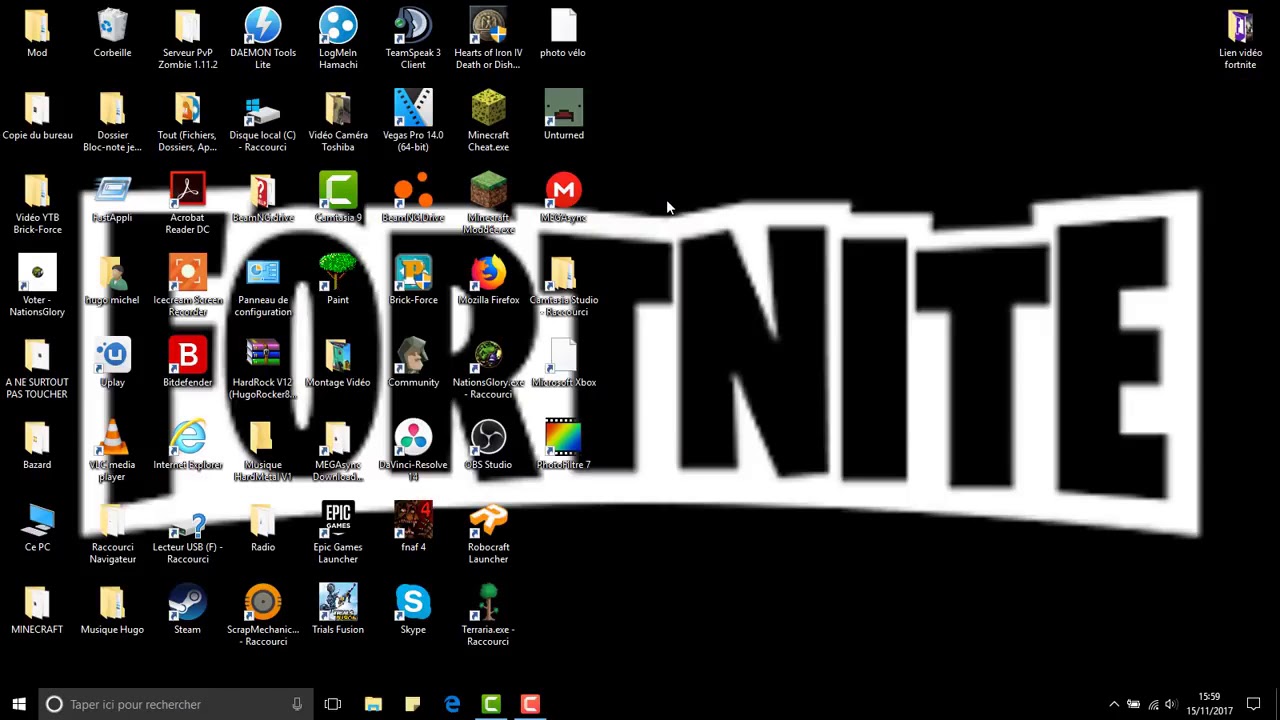The height and width of the screenshot is (720, 1280).
Task: Launch Mozilla Firefox from desktop
Action: [488, 279]
